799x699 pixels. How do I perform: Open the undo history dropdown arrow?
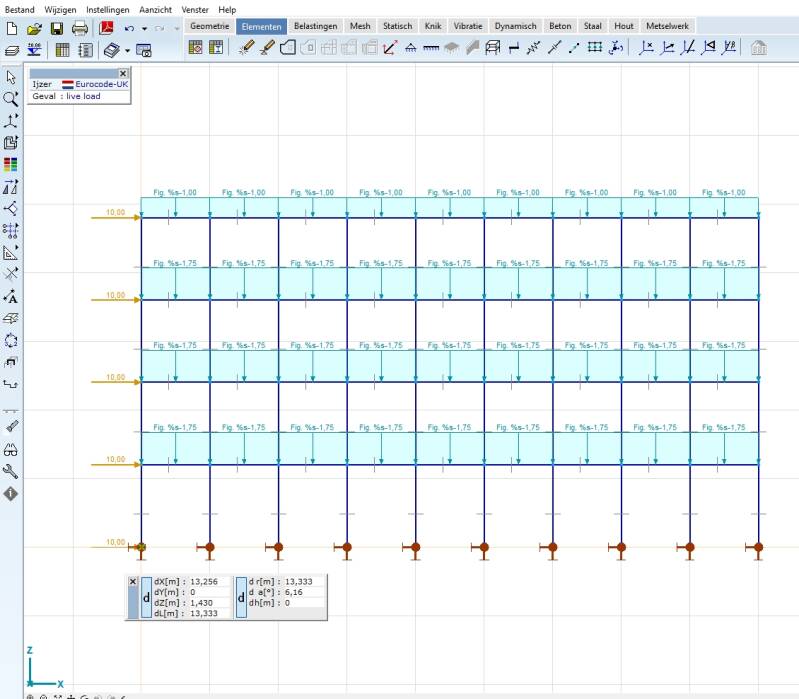coord(145,29)
